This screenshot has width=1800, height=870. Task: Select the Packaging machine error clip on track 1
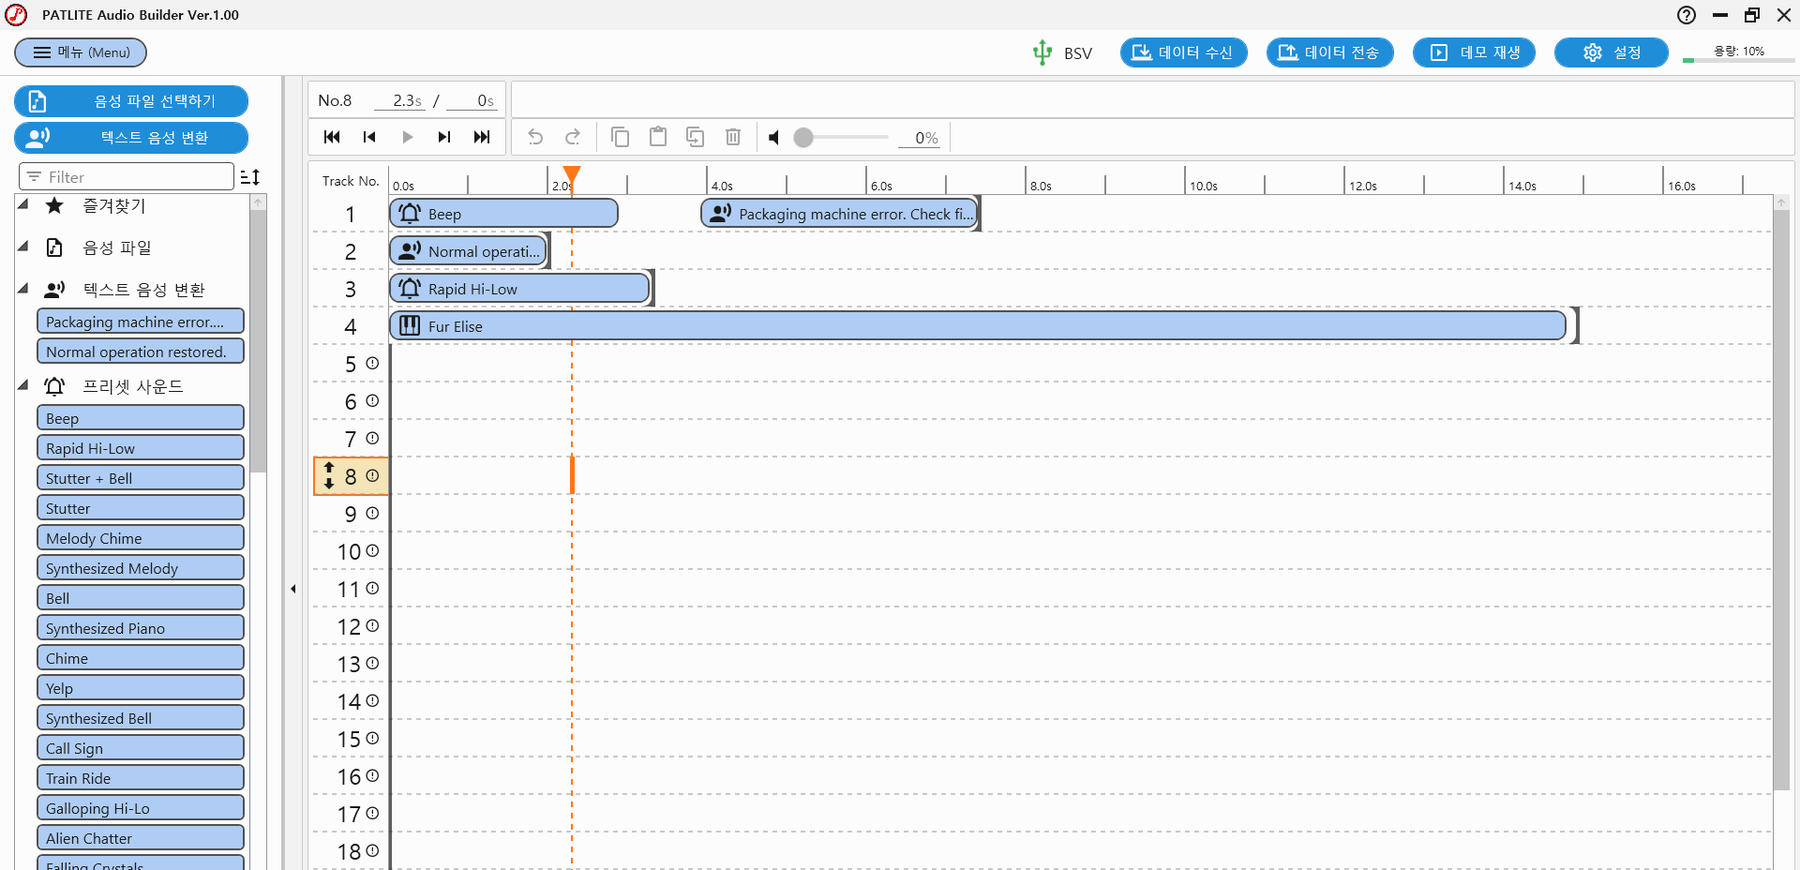click(x=839, y=214)
